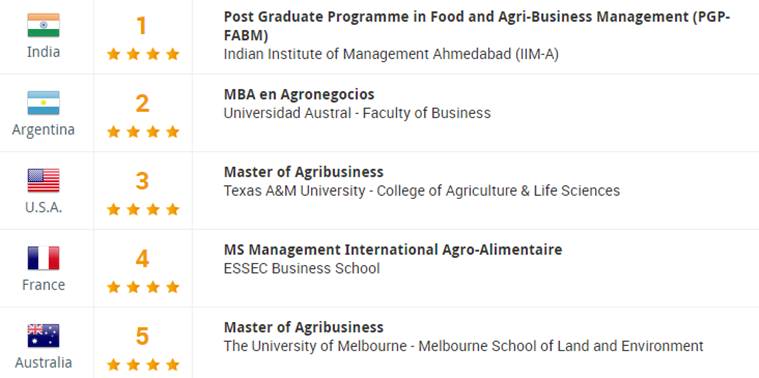Open the MBA en Agronegocios program link
The height and width of the screenshot is (378, 759).
[x=299, y=94]
